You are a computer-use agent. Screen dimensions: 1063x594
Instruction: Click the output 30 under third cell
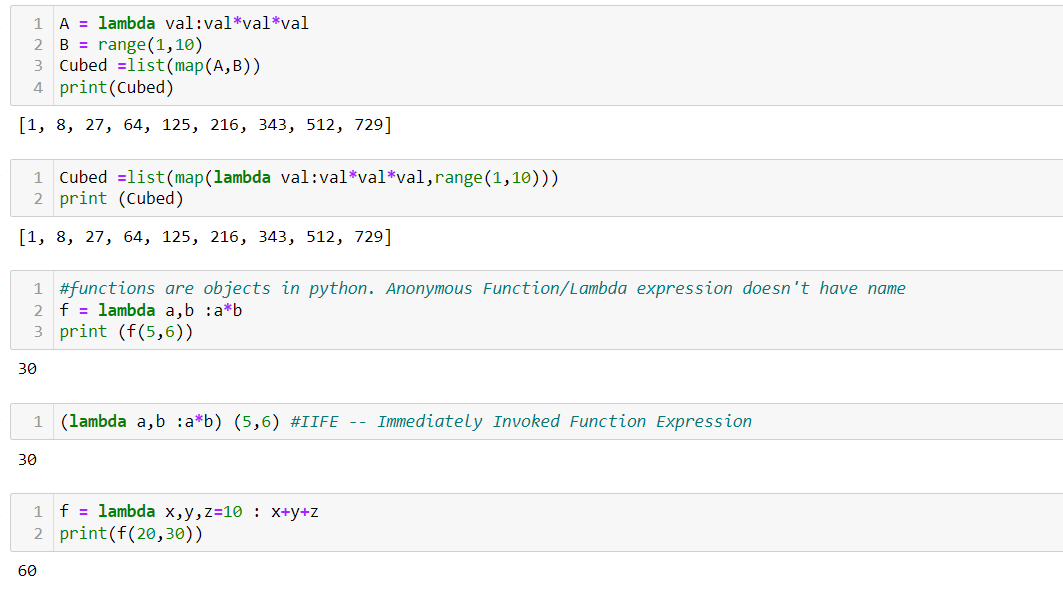point(27,369)
